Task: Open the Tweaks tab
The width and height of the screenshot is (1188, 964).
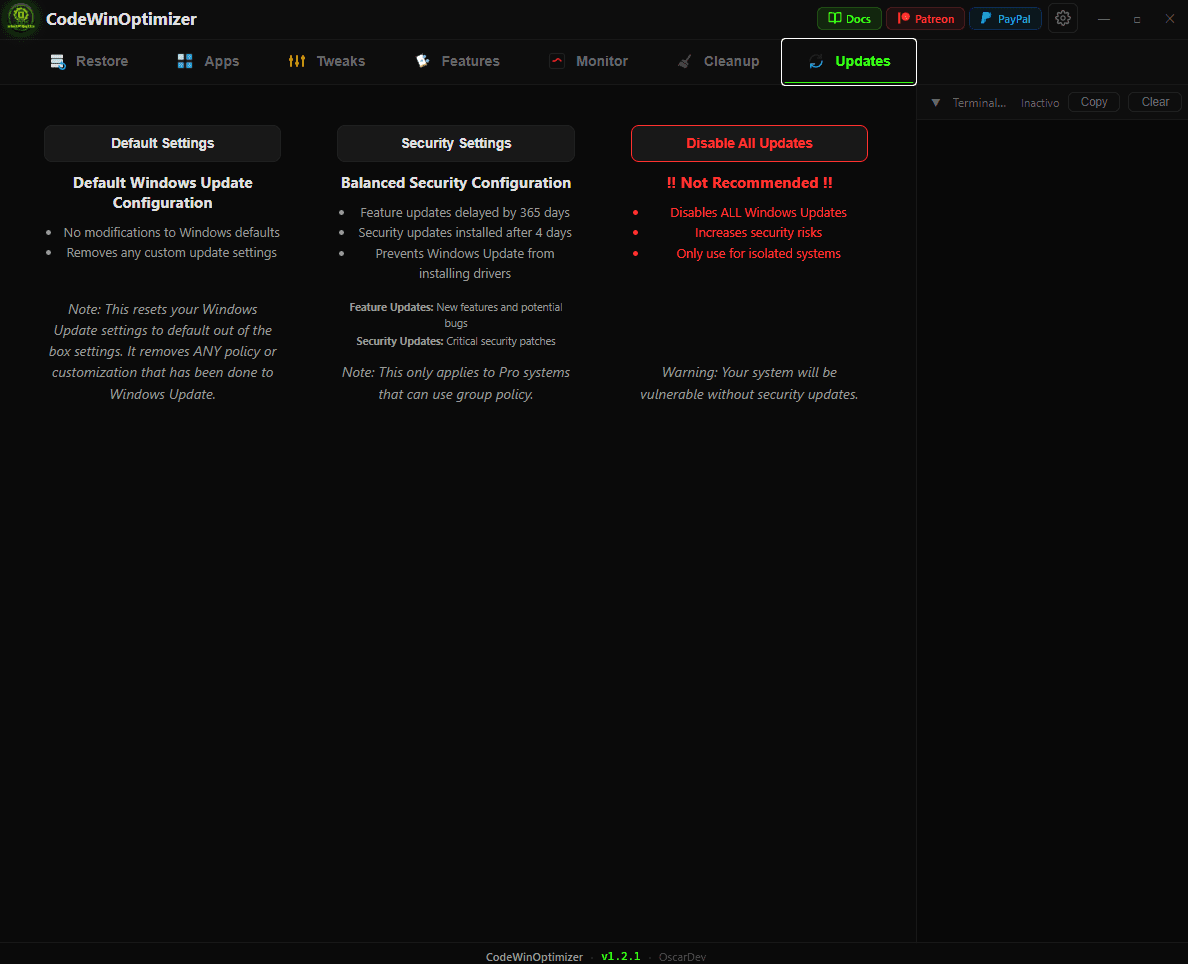Action: click(327, 61)
